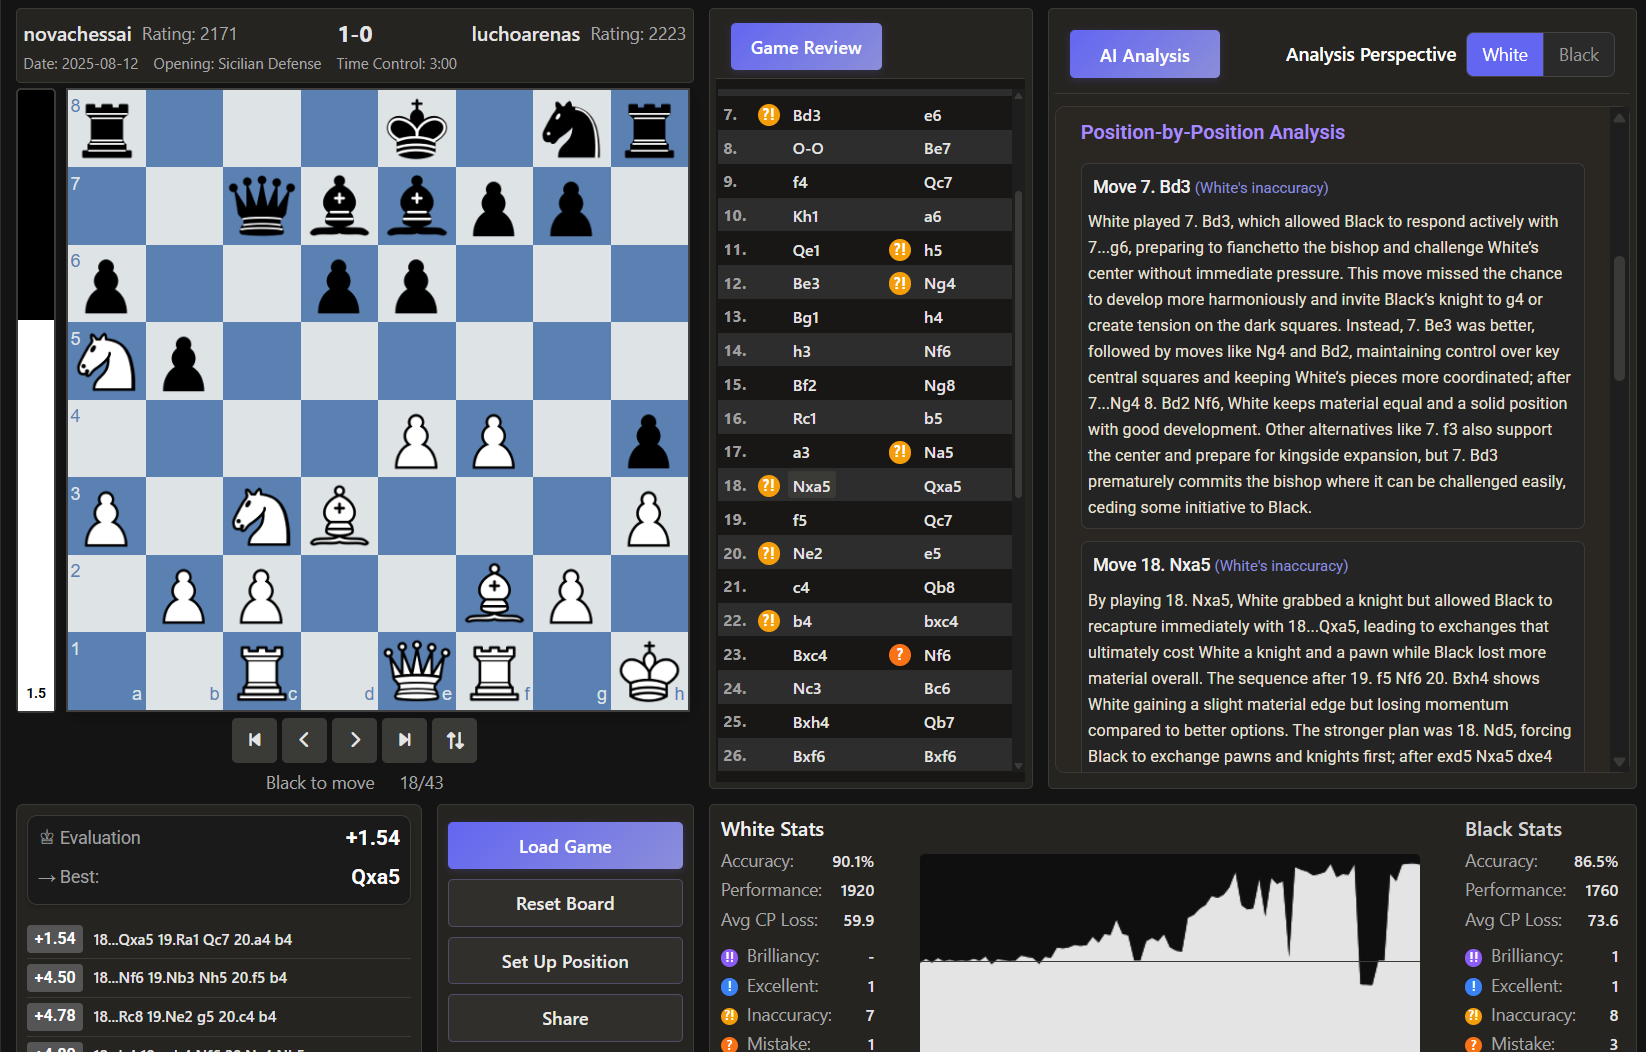1646x1052 pixels.
Task: Click the mistake icon next to 23...Nf6
Action: click(x=899, y=655)
